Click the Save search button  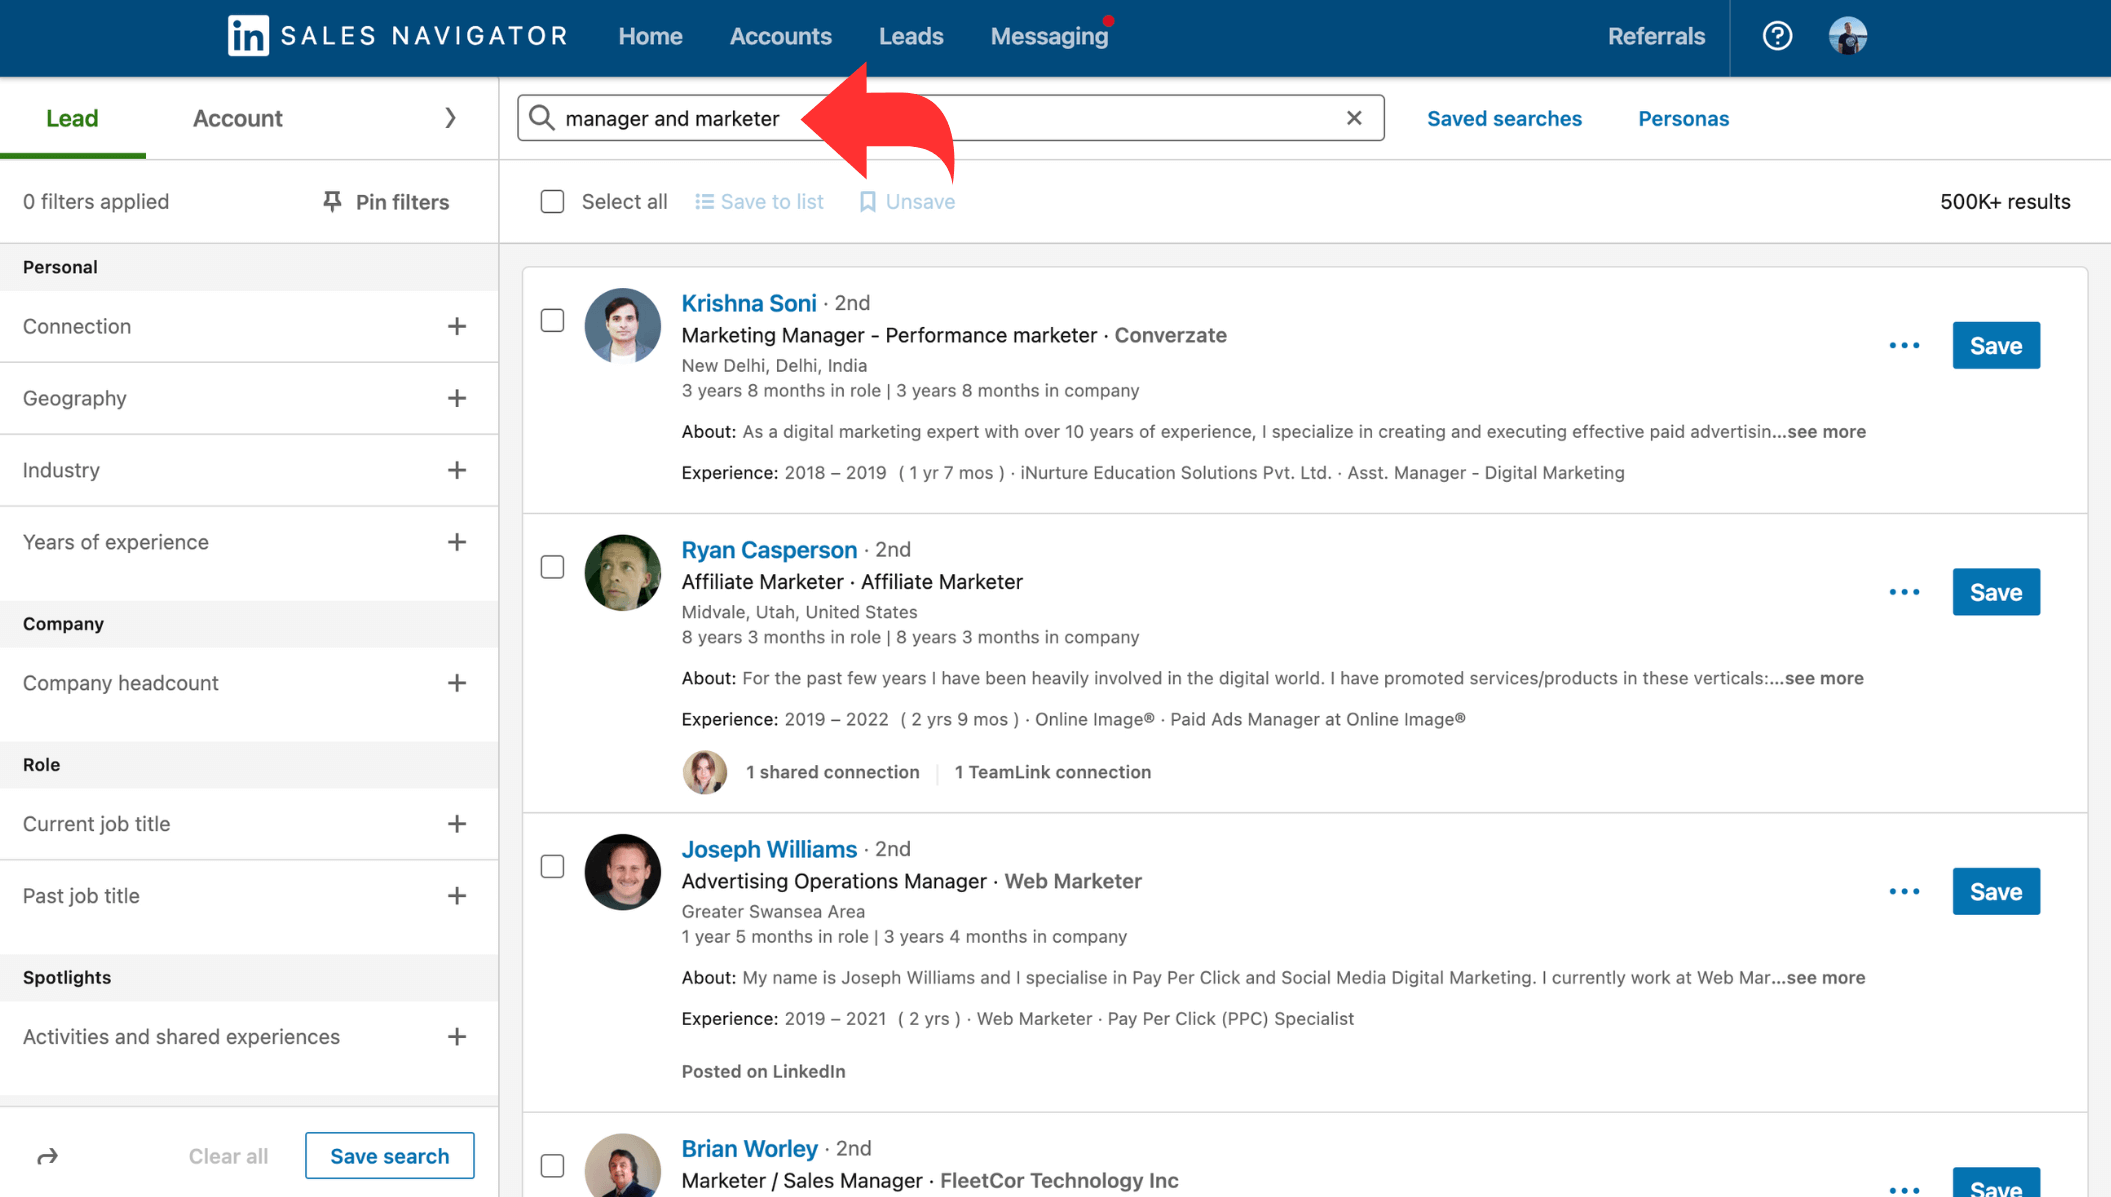[389, 1155]
